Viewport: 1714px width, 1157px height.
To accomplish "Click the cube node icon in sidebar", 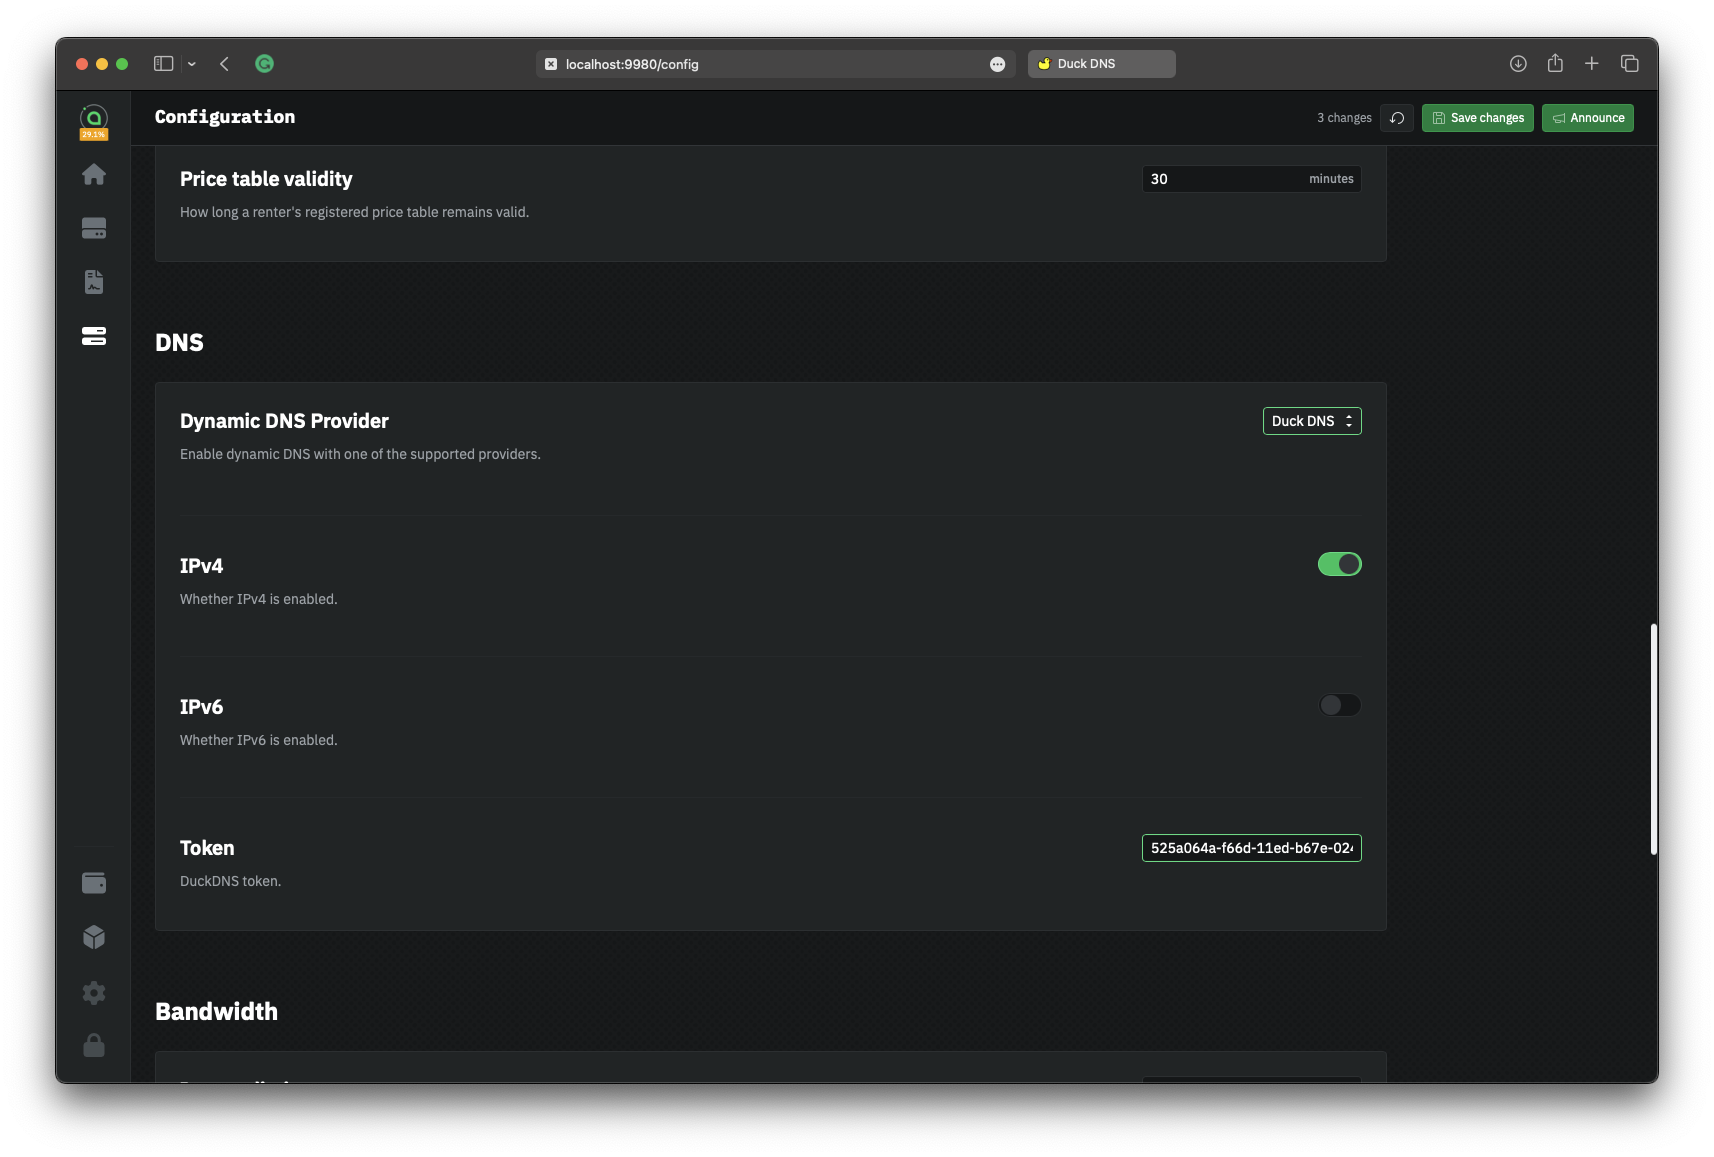I will 94,937.
